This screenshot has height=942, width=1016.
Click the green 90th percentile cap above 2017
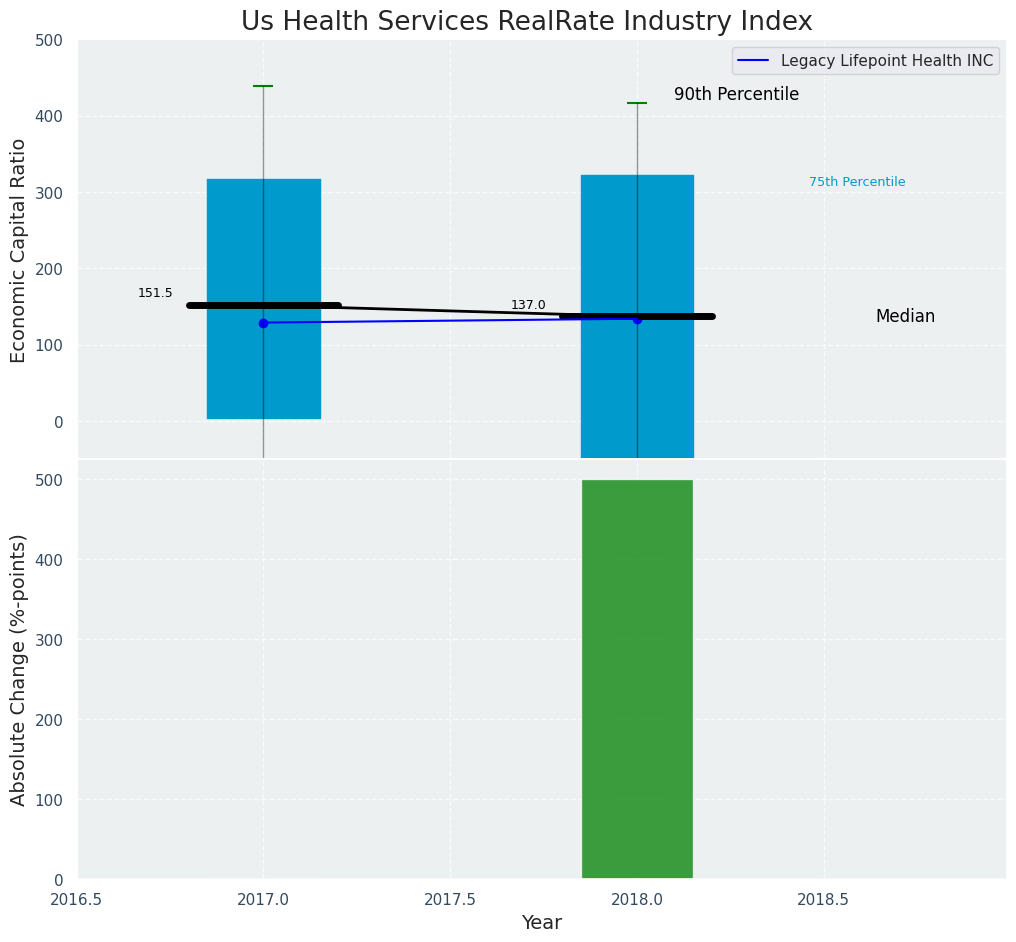(x=263, y=87)
